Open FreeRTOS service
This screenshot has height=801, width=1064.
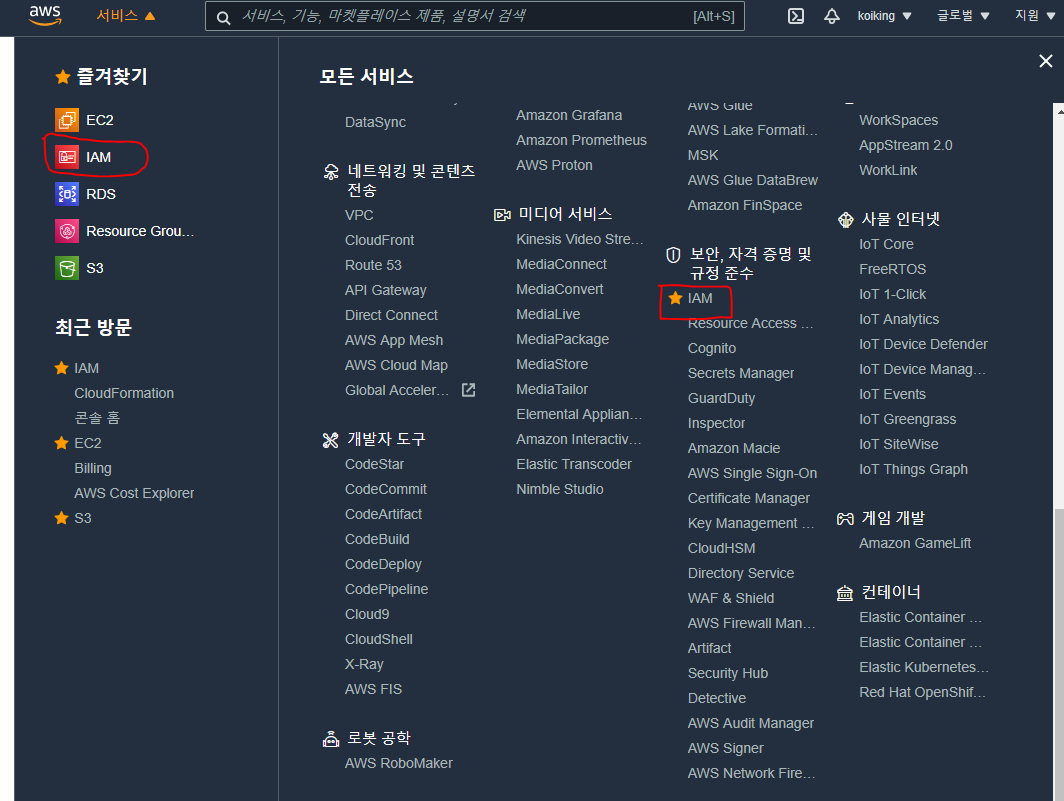892,269
